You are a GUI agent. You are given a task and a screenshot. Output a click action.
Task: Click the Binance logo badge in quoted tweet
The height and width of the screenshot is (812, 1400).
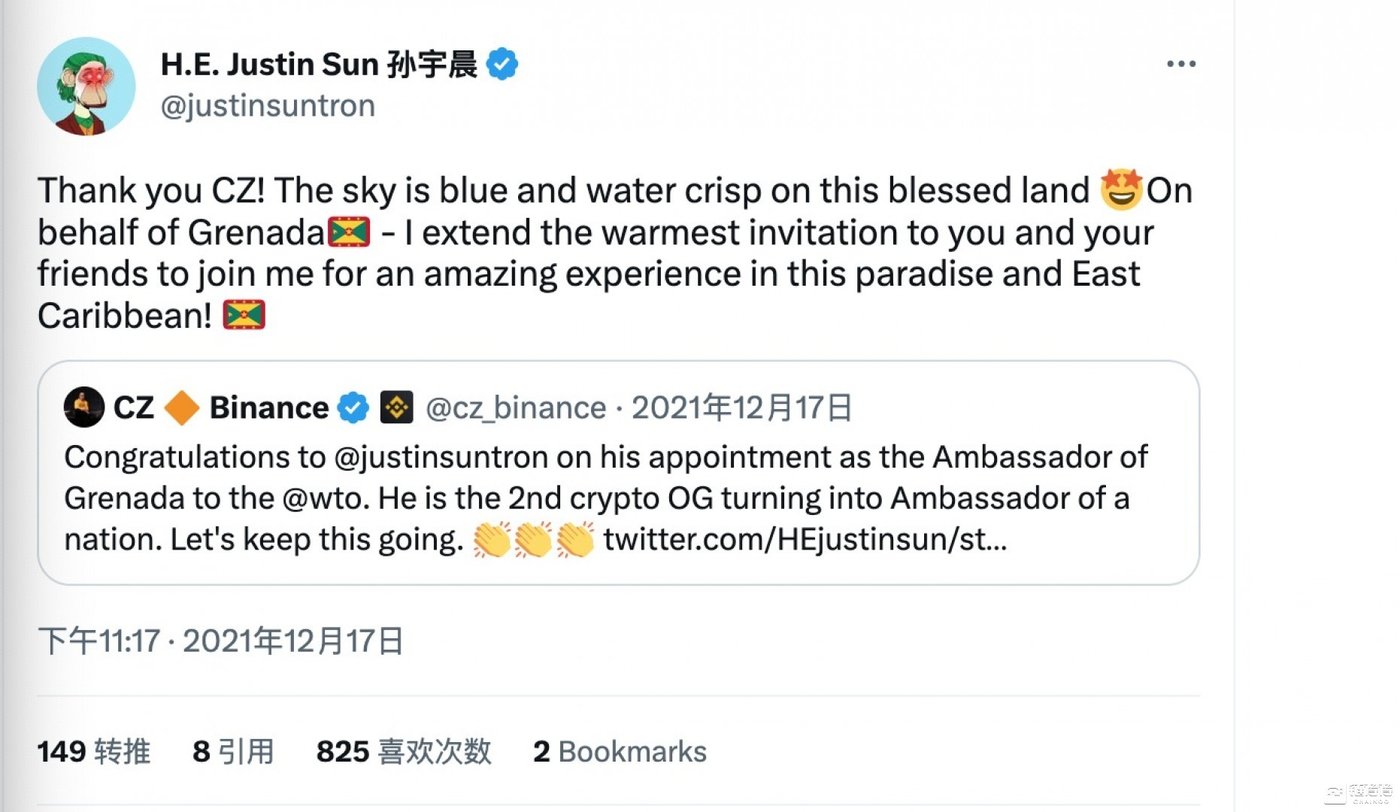pos(397,408)
